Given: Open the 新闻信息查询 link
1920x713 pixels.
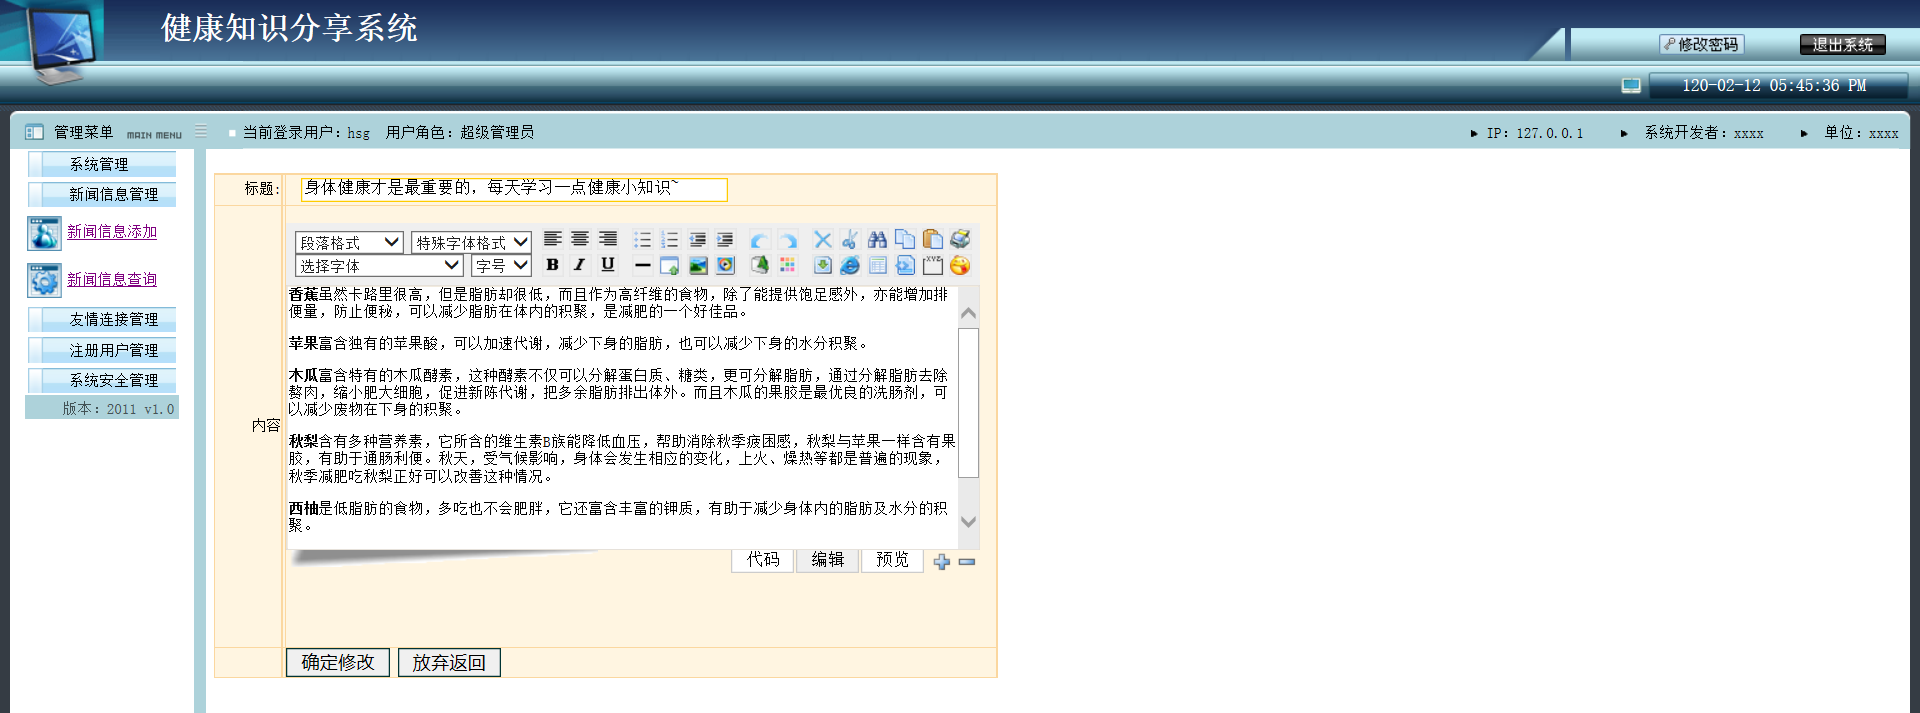Looking at the screenshot, I should 112,280.
